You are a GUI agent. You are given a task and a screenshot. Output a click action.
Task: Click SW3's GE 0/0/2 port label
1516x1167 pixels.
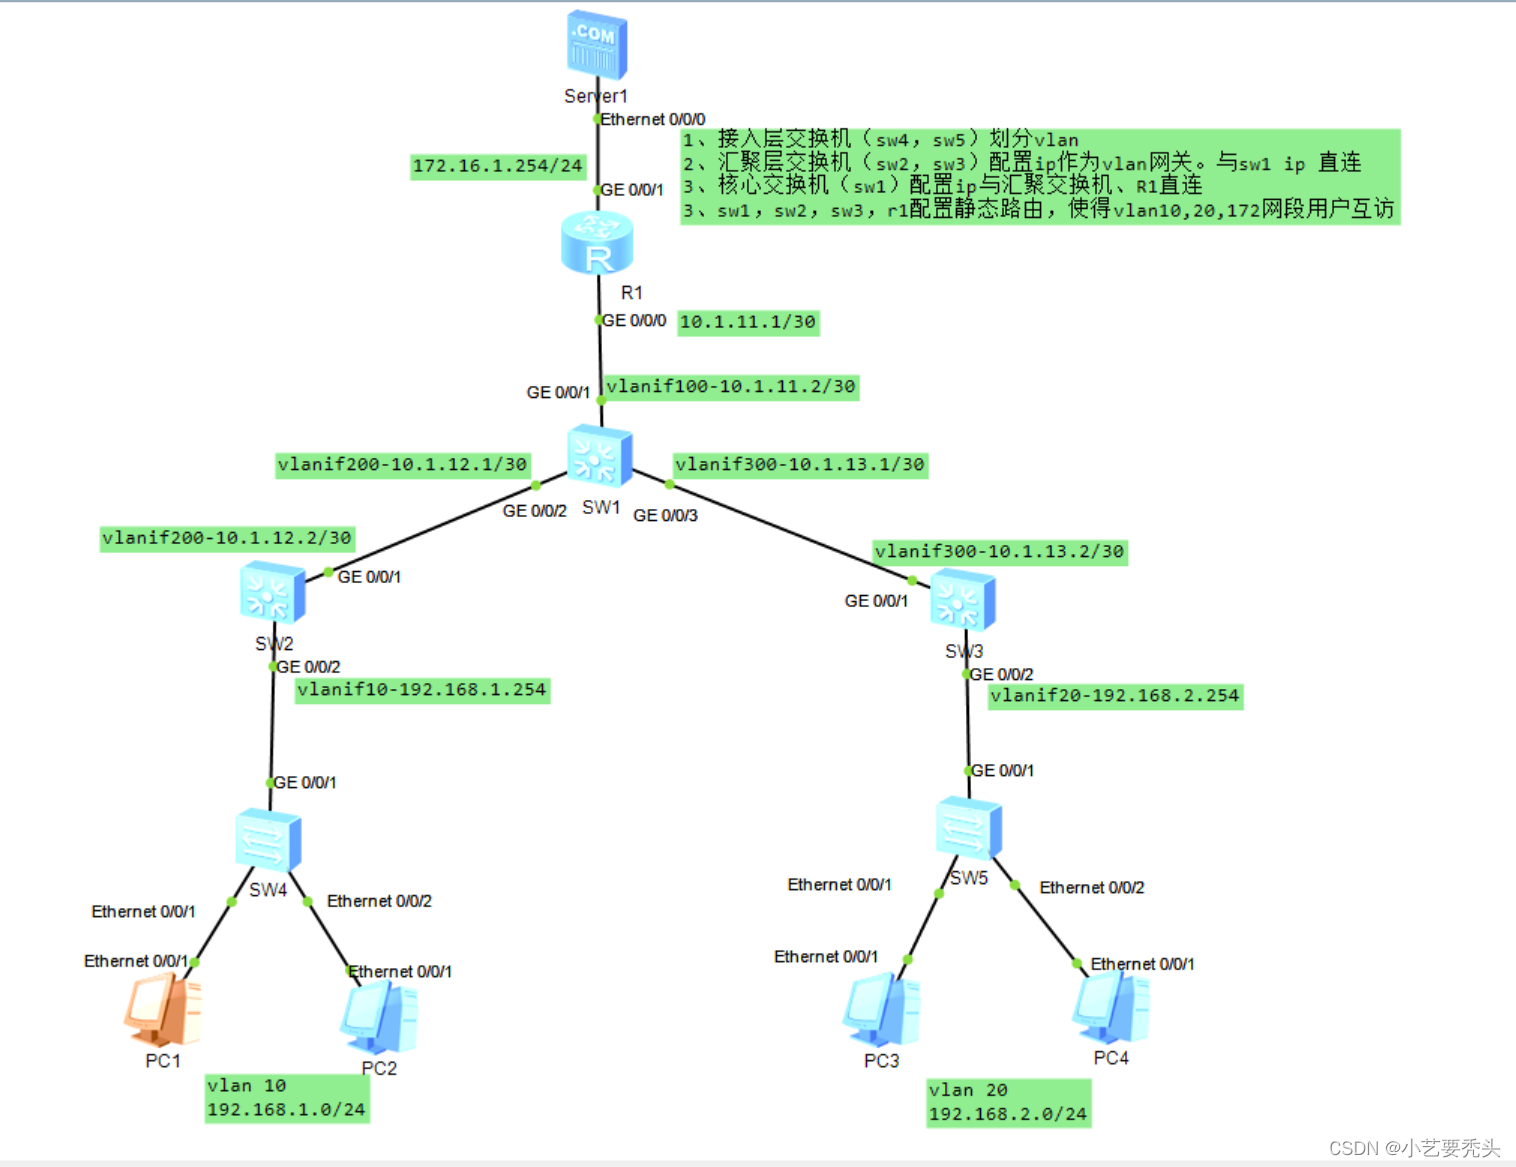[1002, 675]
